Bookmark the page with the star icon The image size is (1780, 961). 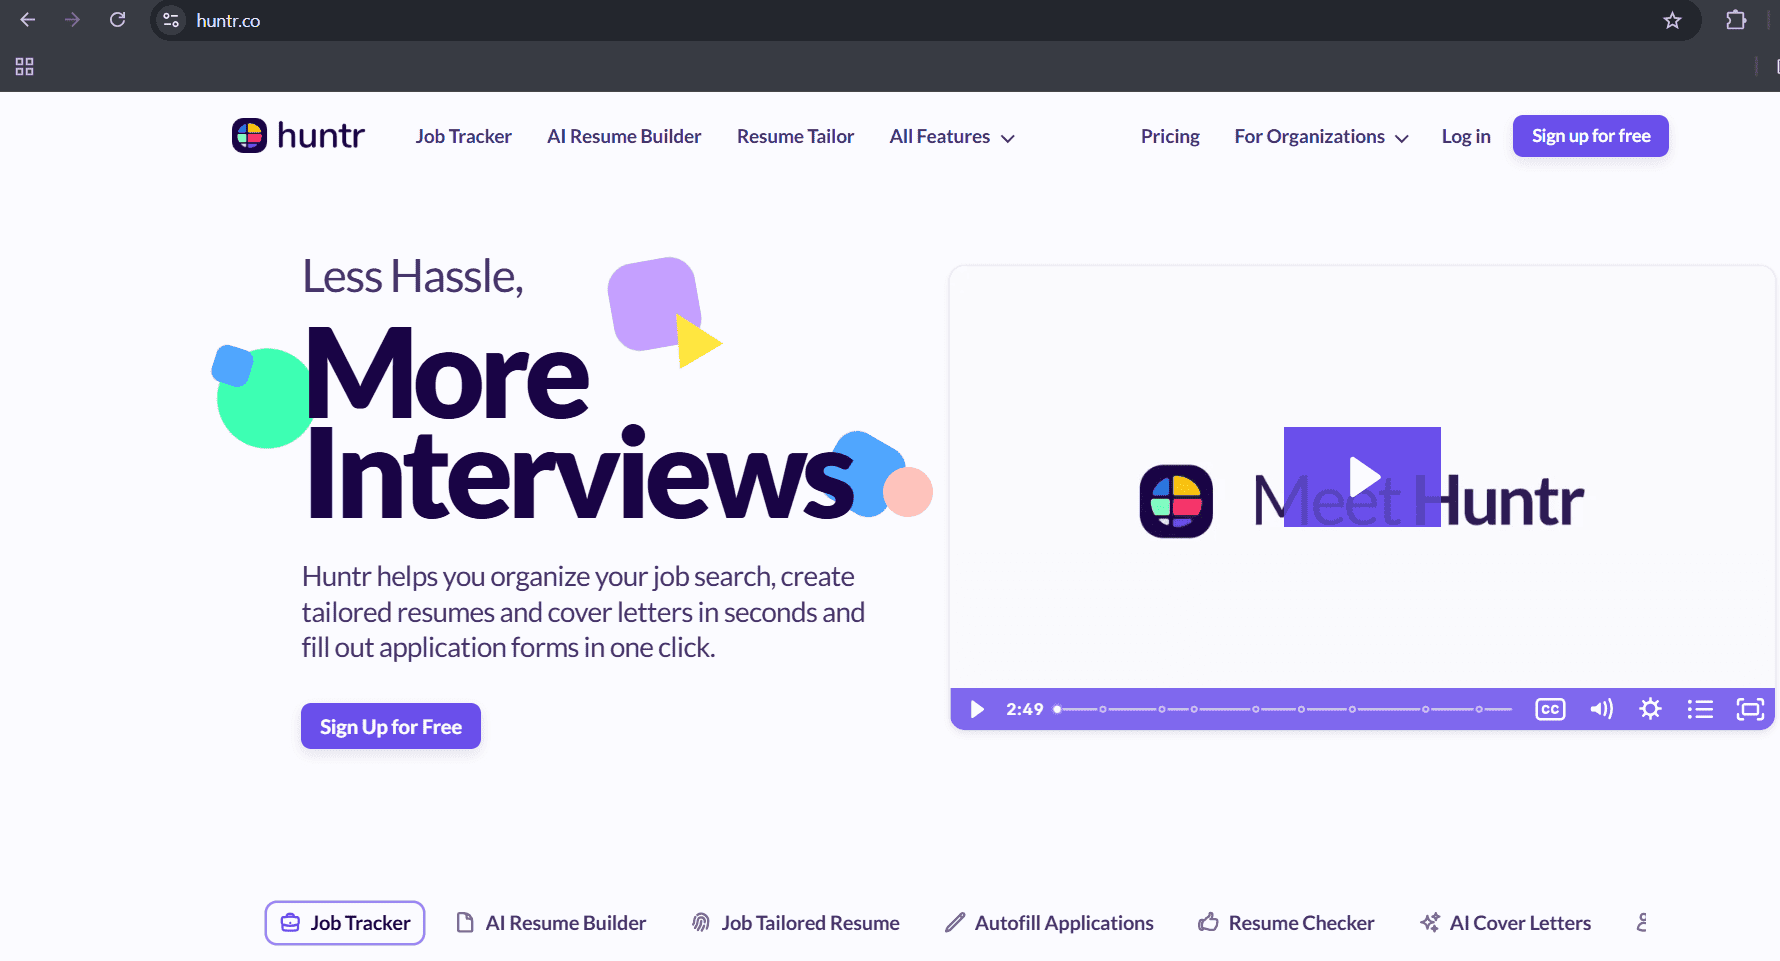coord(1672,20)
